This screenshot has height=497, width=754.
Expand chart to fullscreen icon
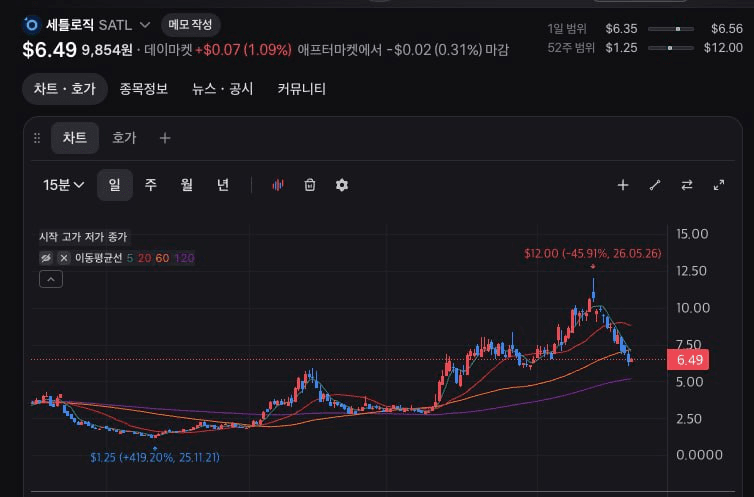719,185
